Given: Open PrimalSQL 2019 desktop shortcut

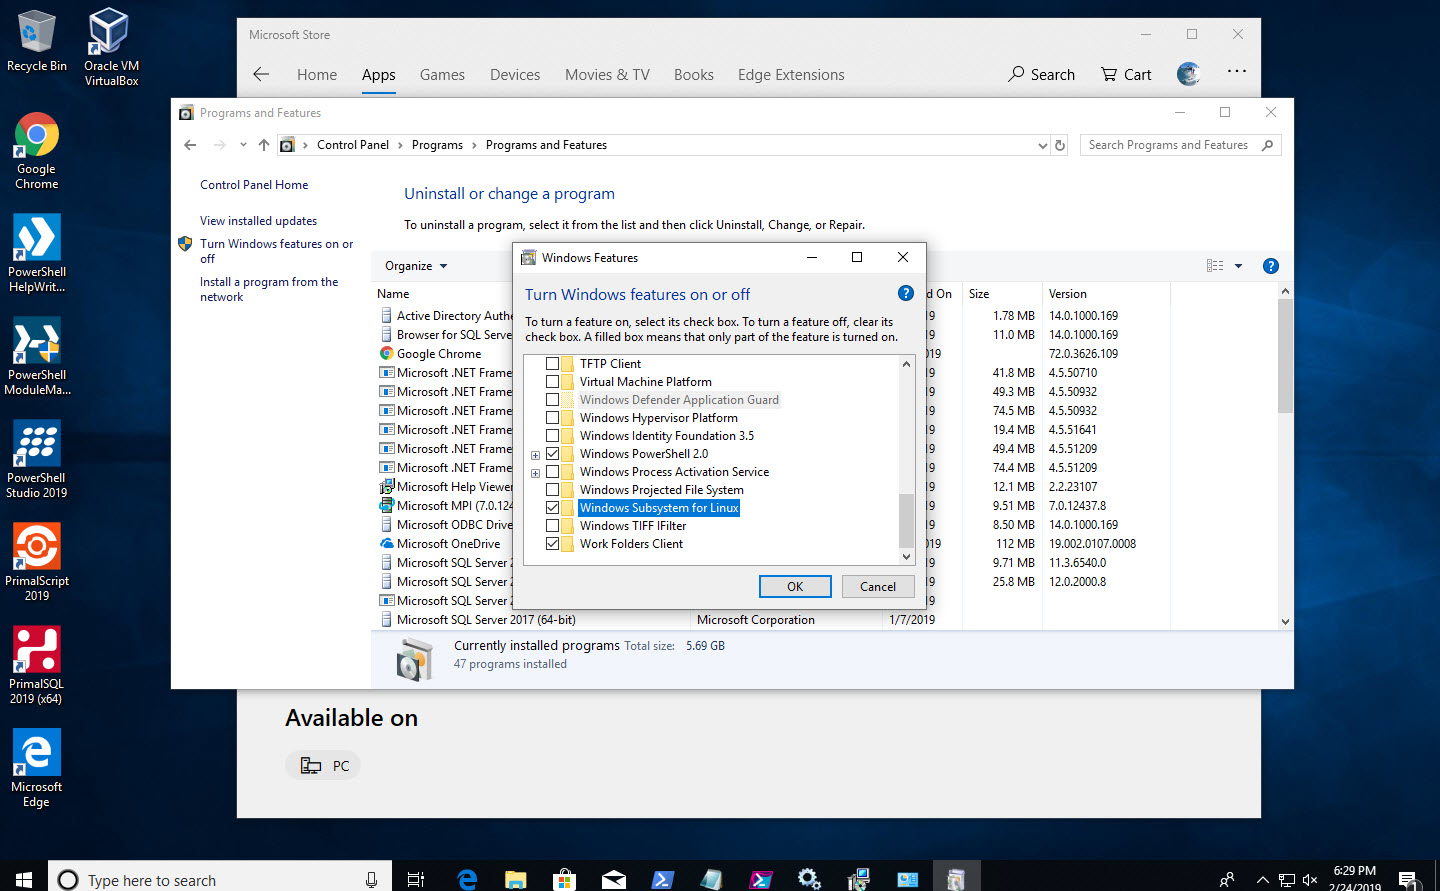Looking at the screenshot, I should pyautogui.click(x=37, y=665).
